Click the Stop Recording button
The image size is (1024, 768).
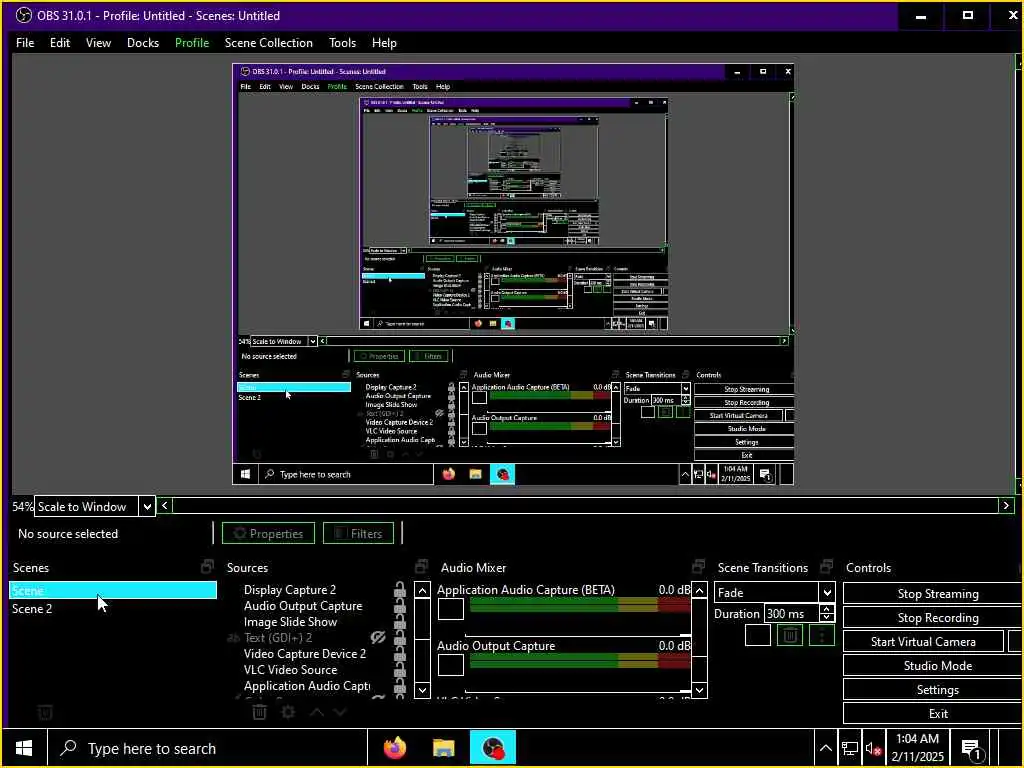pos(937,617)
